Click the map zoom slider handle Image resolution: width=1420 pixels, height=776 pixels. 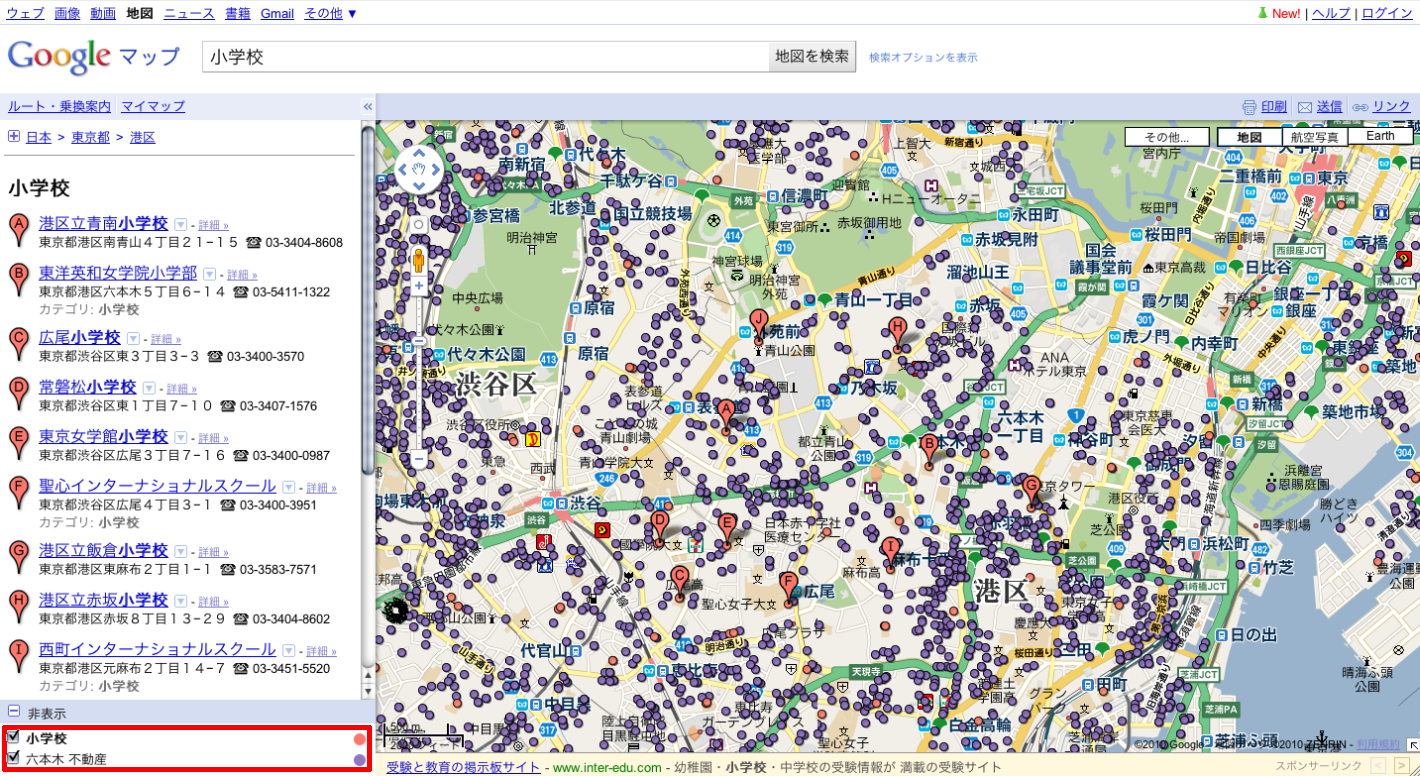click(419, 343)
